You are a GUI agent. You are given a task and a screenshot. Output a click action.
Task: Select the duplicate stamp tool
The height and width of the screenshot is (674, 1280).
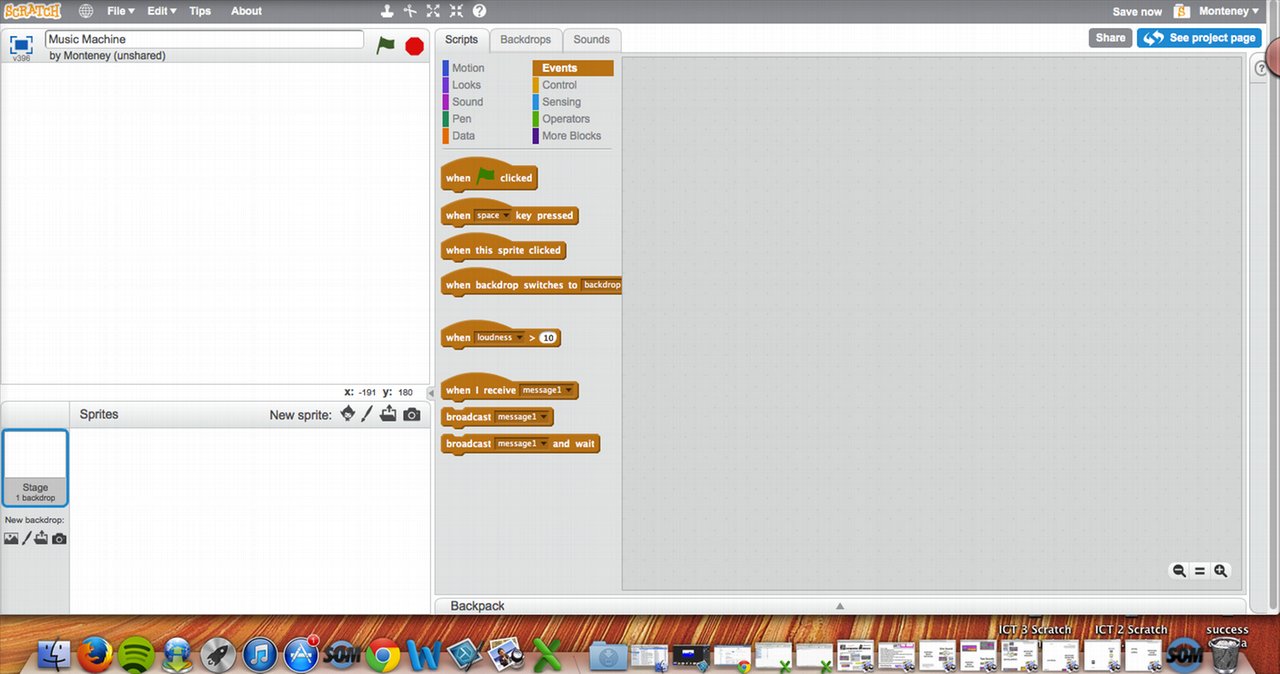[387, 11]
